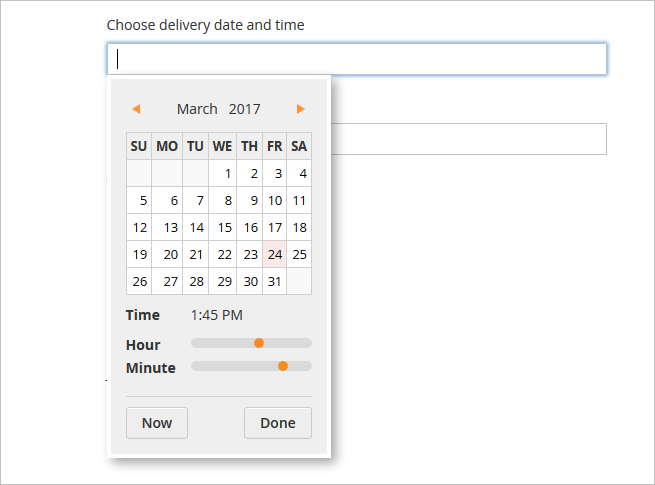Focus the delivery date and time field
Image resolution: width=655 pixels, height=485 pixels.
(357, 59)
